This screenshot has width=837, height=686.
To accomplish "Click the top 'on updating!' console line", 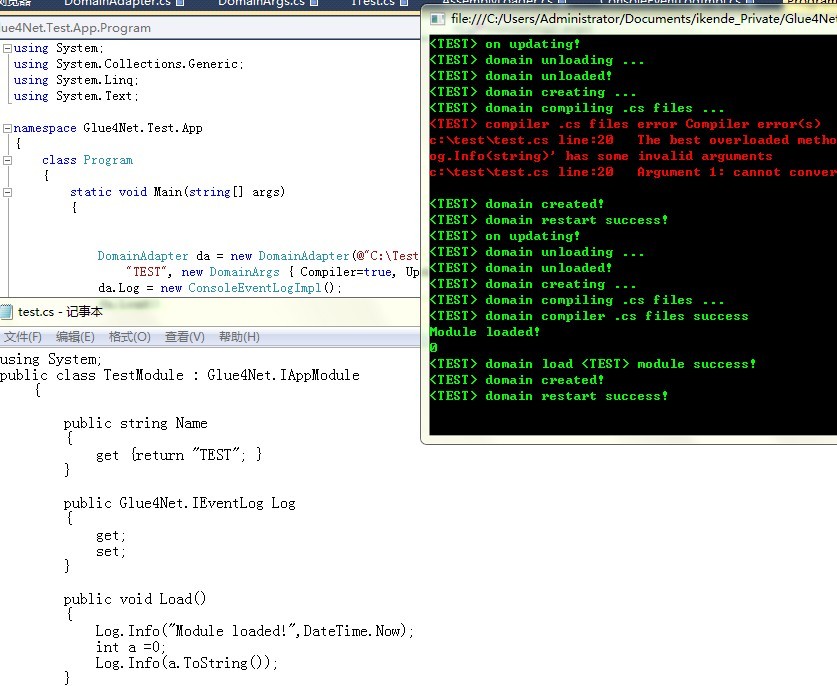I will (x=504, y=44).
